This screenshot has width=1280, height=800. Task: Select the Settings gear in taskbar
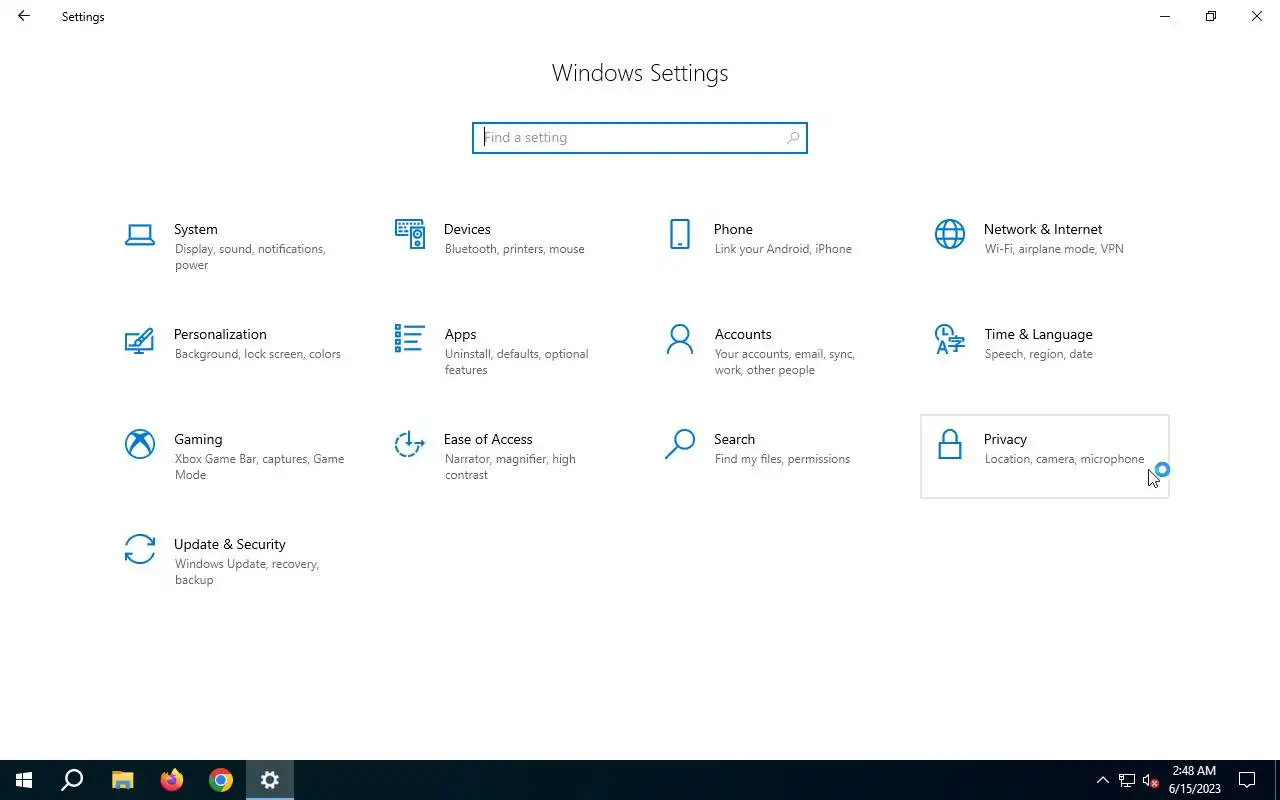pos(270,780)
